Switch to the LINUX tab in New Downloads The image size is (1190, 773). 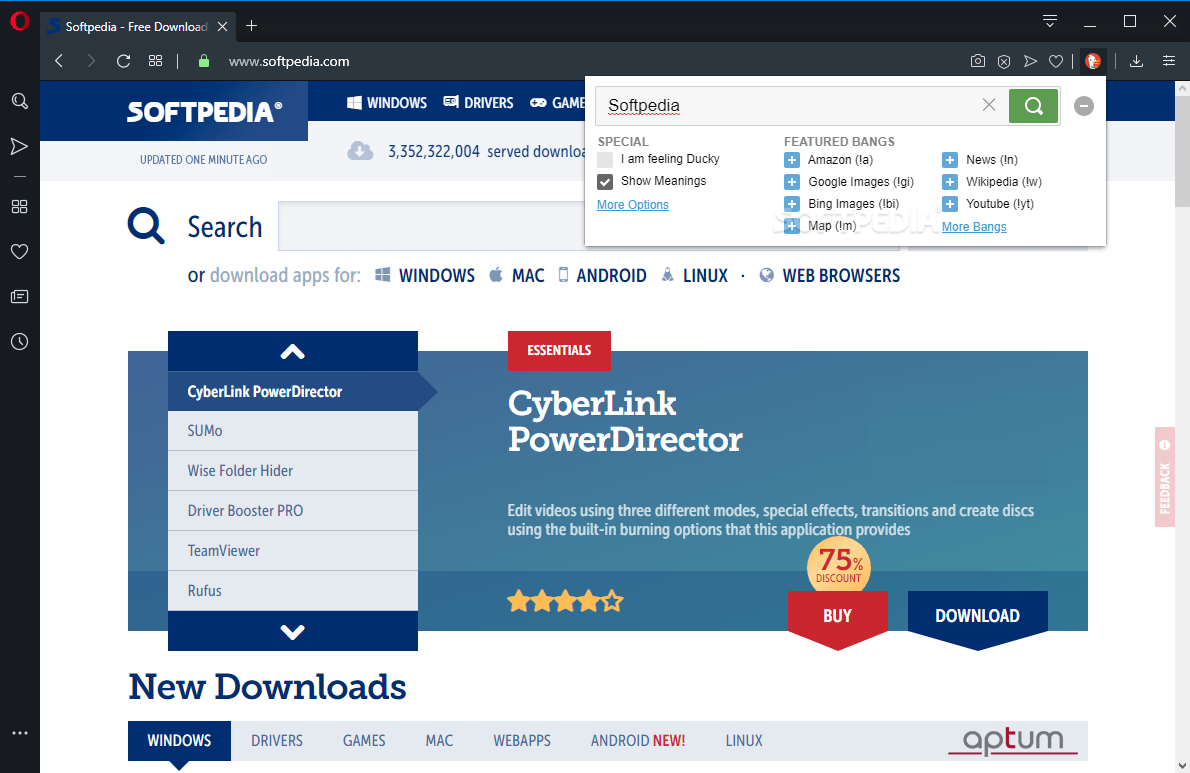pos(744,740)
